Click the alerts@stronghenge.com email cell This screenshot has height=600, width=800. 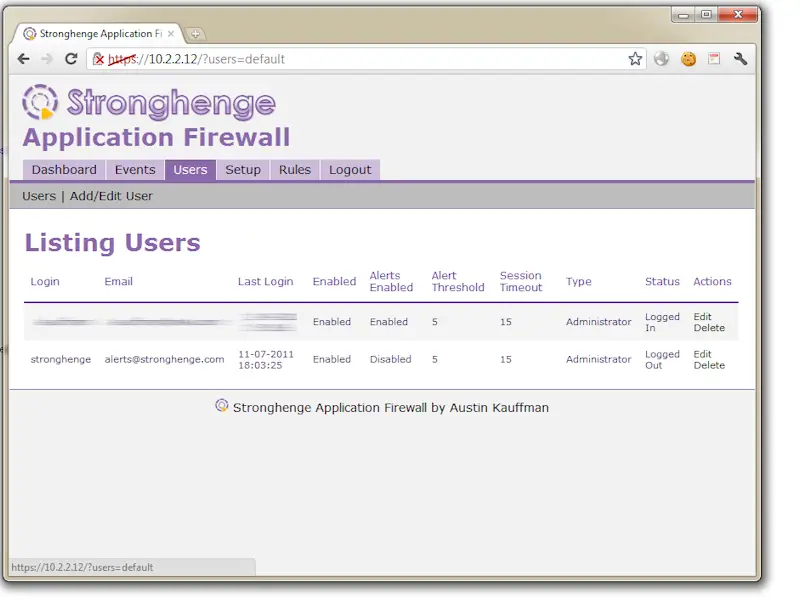coord(164,359)
